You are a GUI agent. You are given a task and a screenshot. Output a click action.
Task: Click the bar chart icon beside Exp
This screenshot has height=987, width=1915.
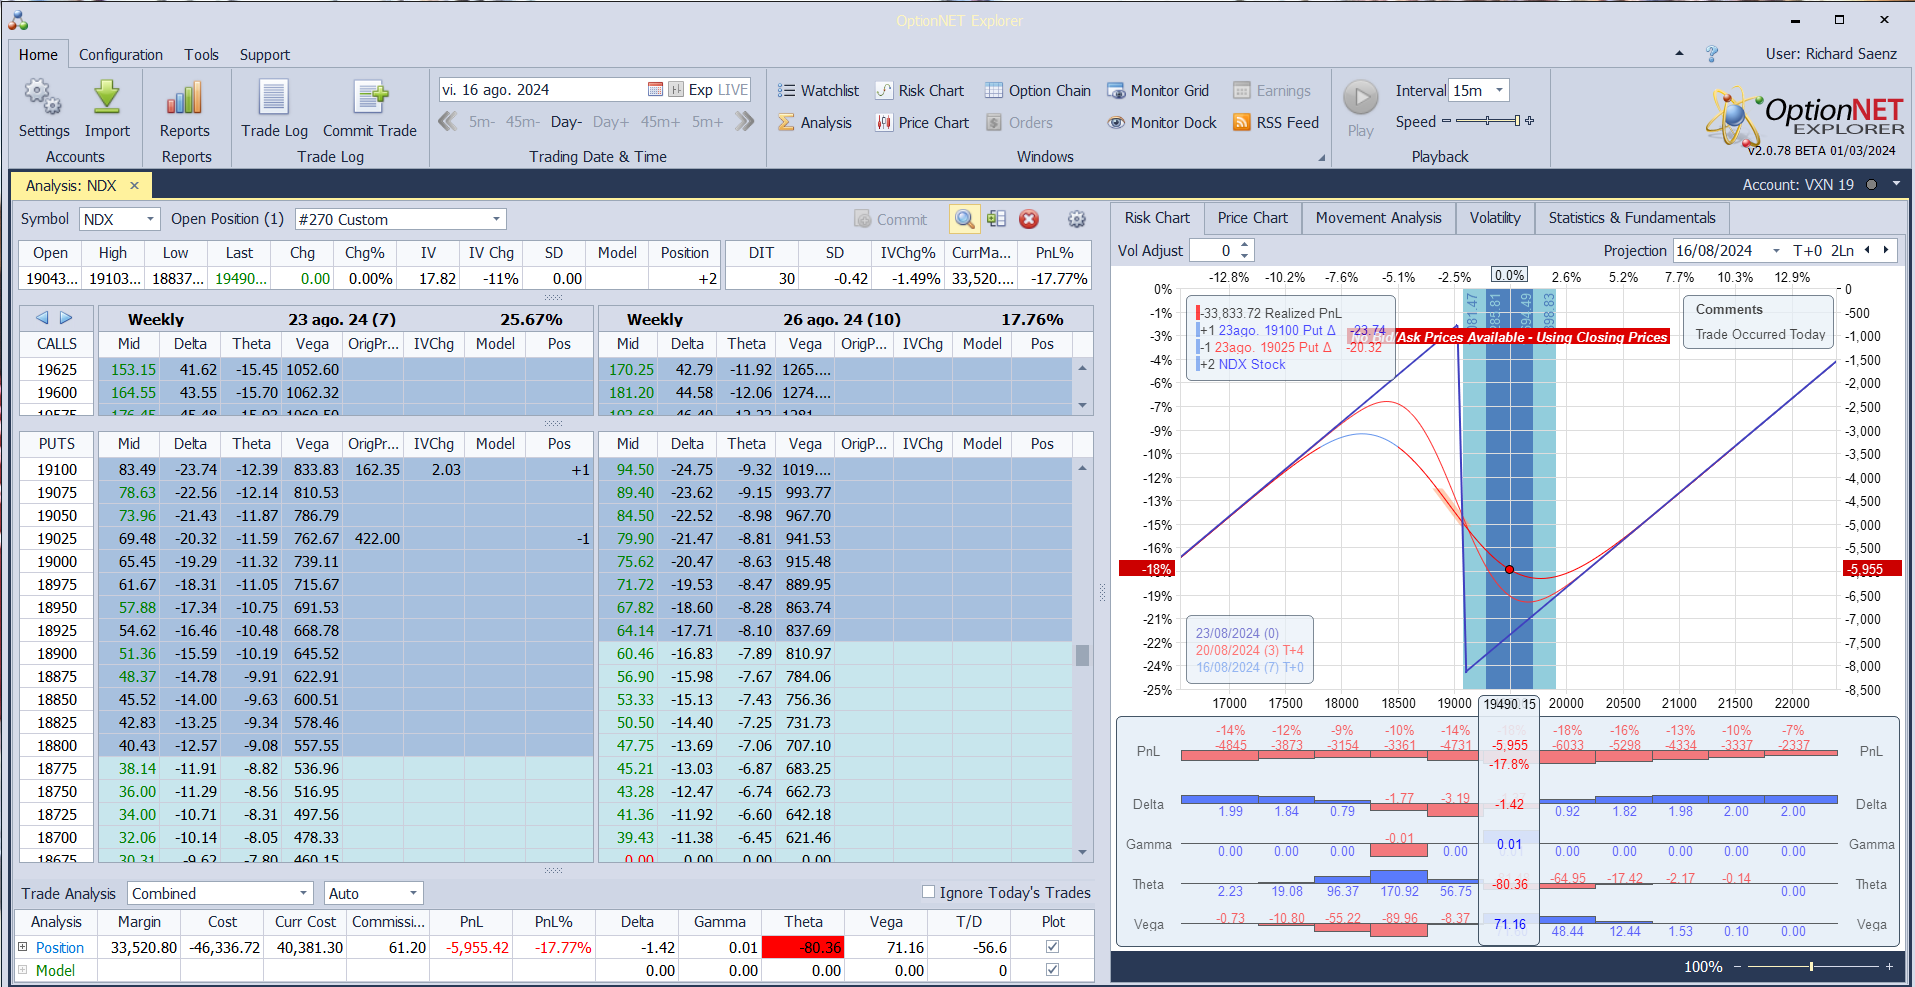(676, 90)
